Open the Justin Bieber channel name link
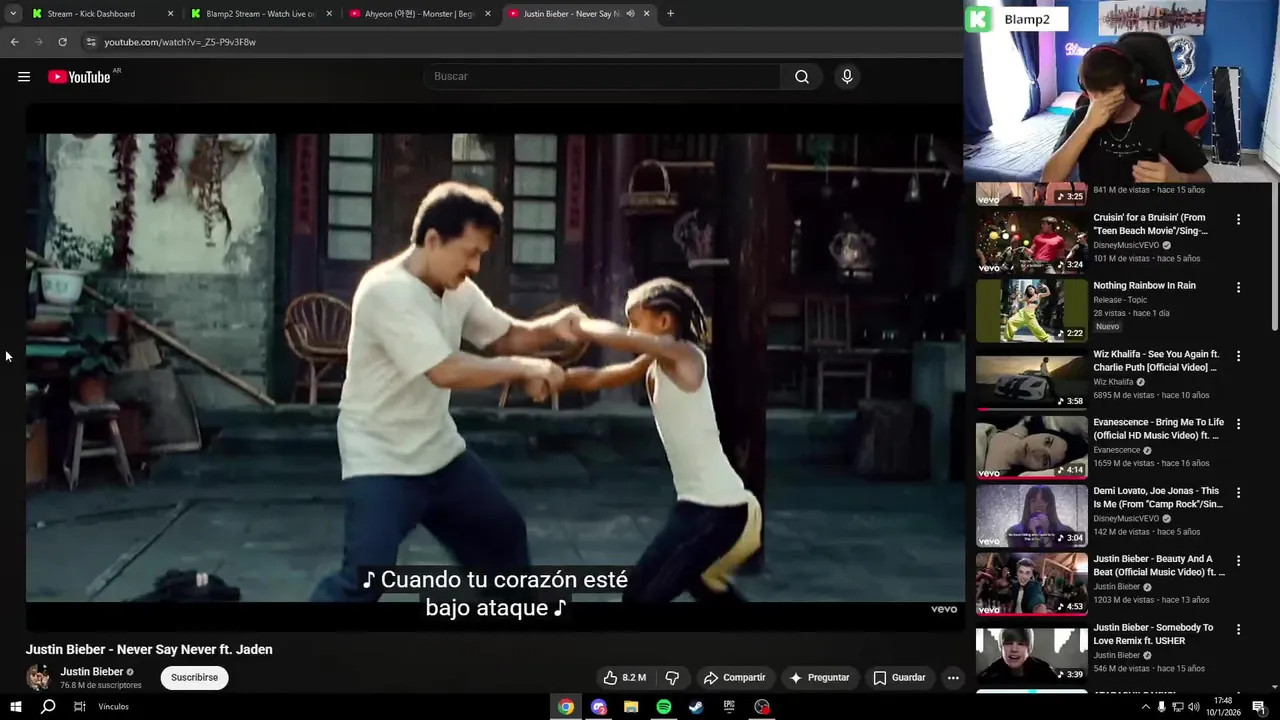Viewport: 1280px width, 720px height. [x=92, y=672]
